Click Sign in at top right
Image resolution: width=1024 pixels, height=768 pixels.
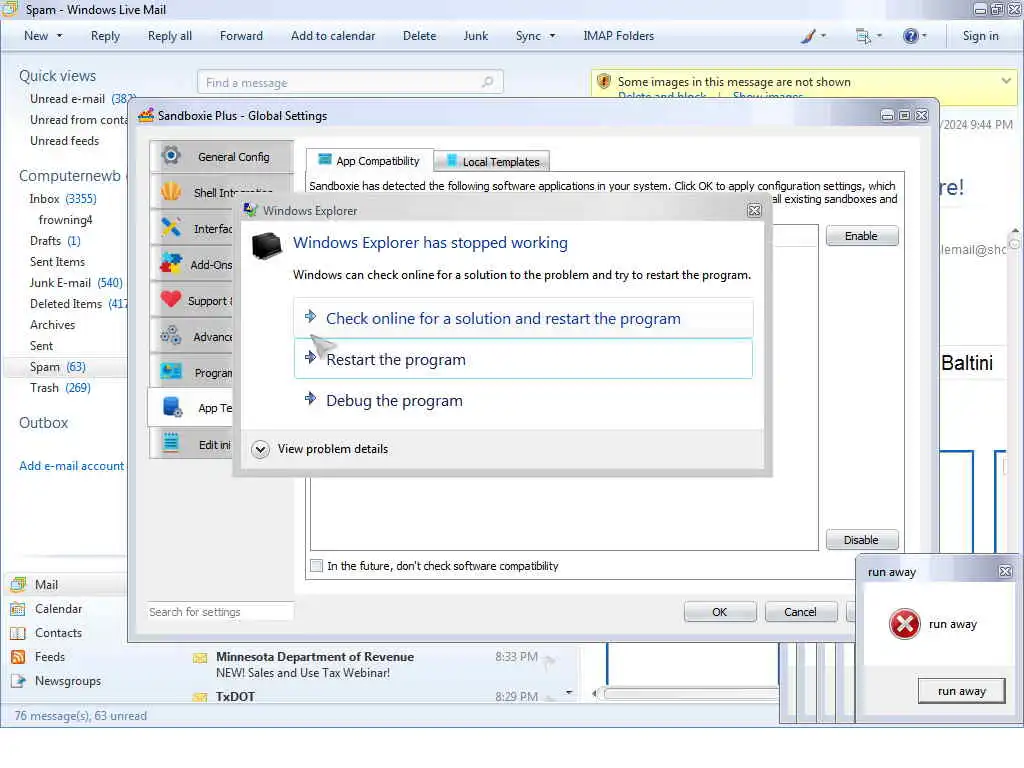980,36
